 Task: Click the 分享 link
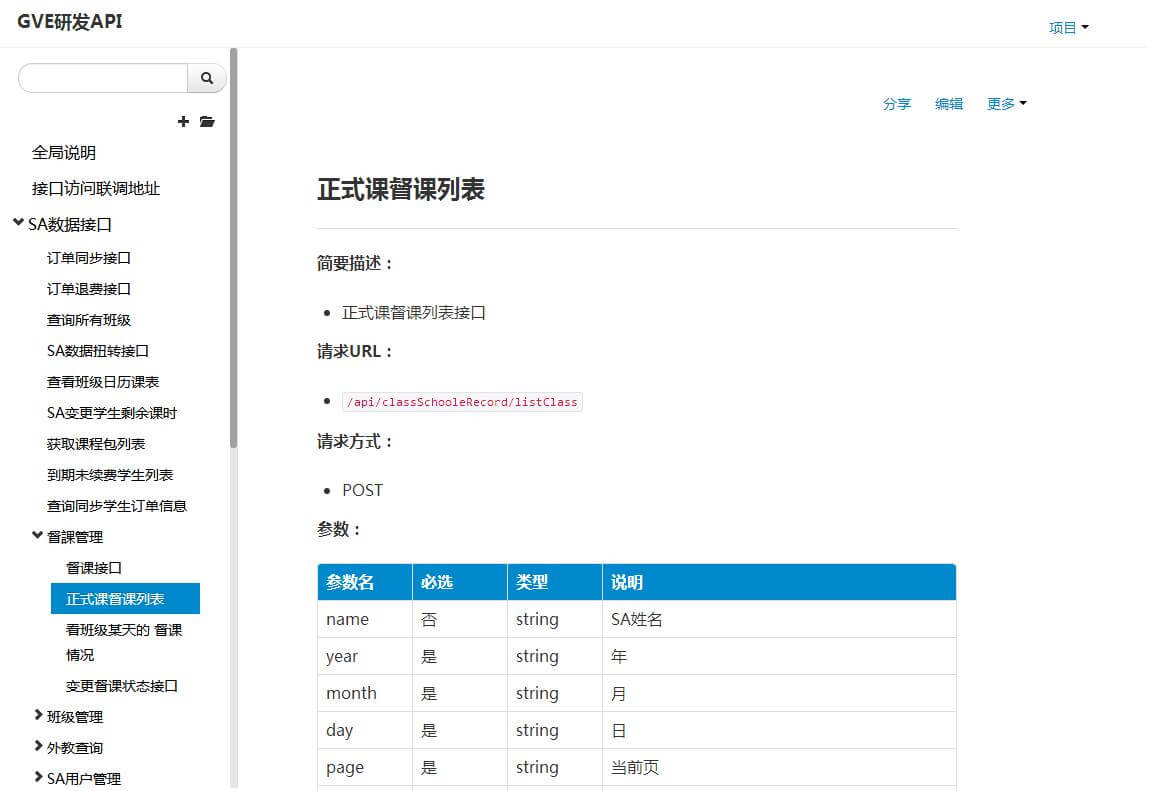[897, 104]
